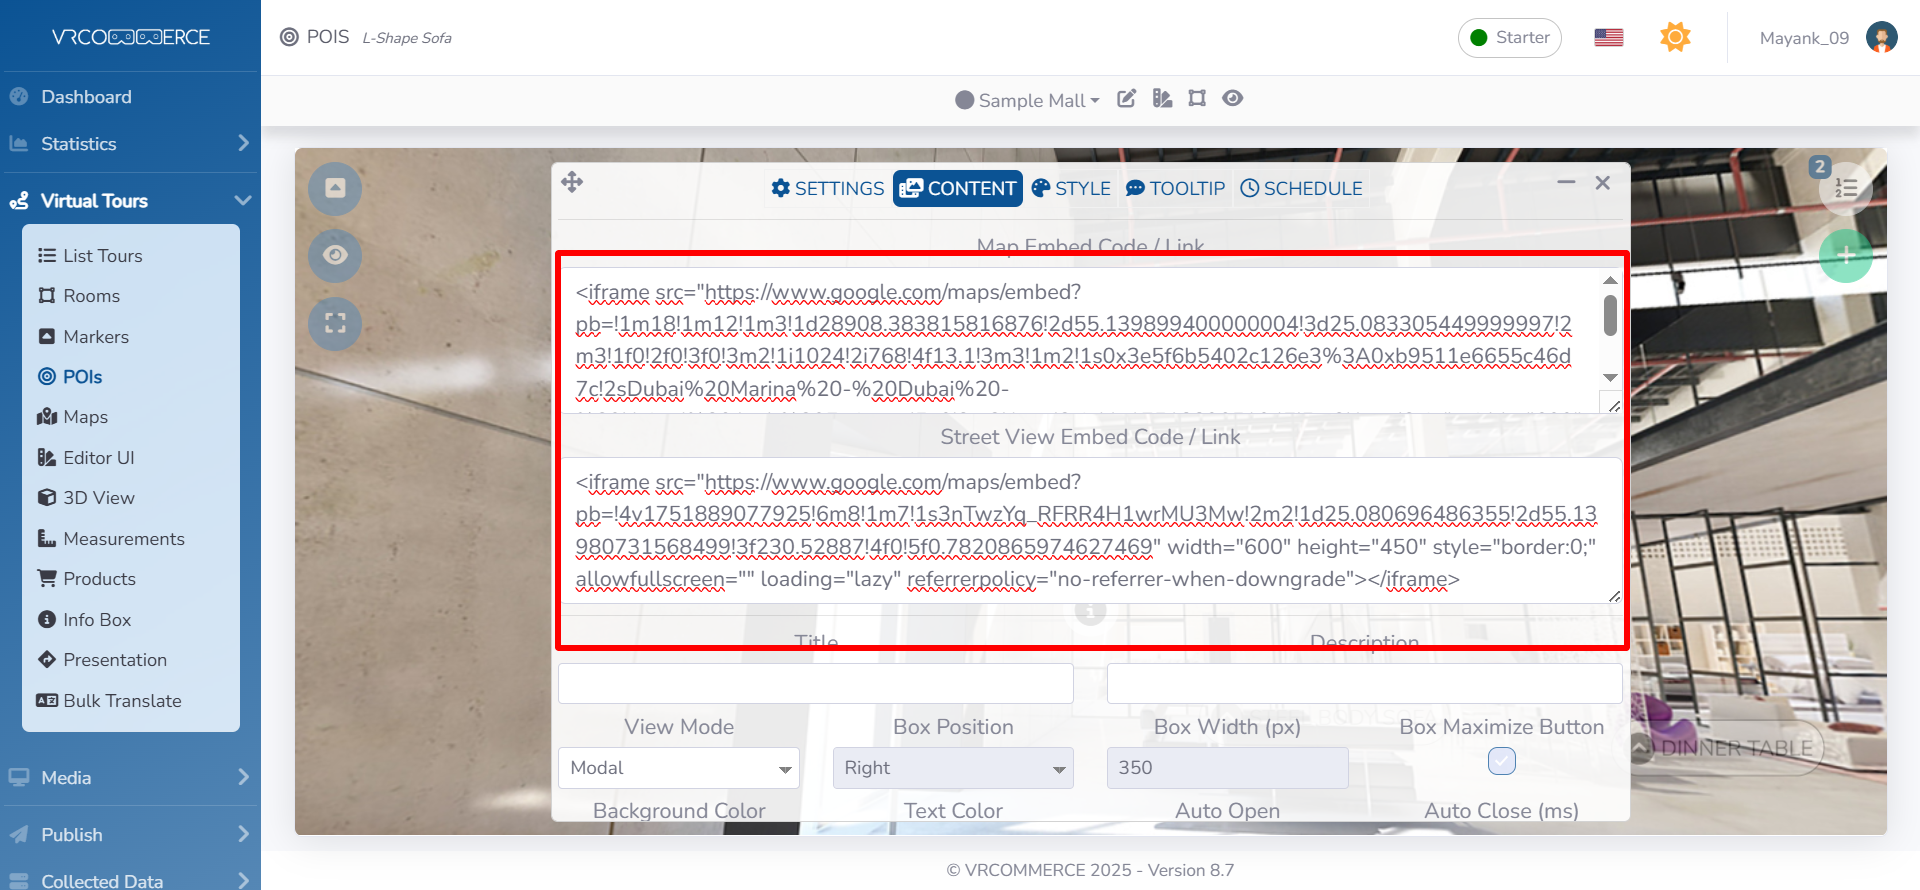1920x890 pixels.
Task: Click the edit tour pencil icon
Action: 1126,99
